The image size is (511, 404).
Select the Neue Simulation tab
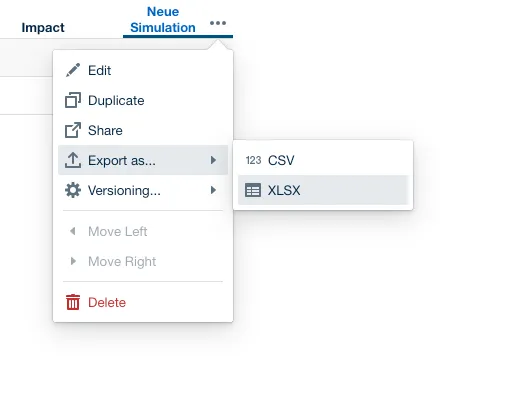pyautogui.click(x=163, y=20)
